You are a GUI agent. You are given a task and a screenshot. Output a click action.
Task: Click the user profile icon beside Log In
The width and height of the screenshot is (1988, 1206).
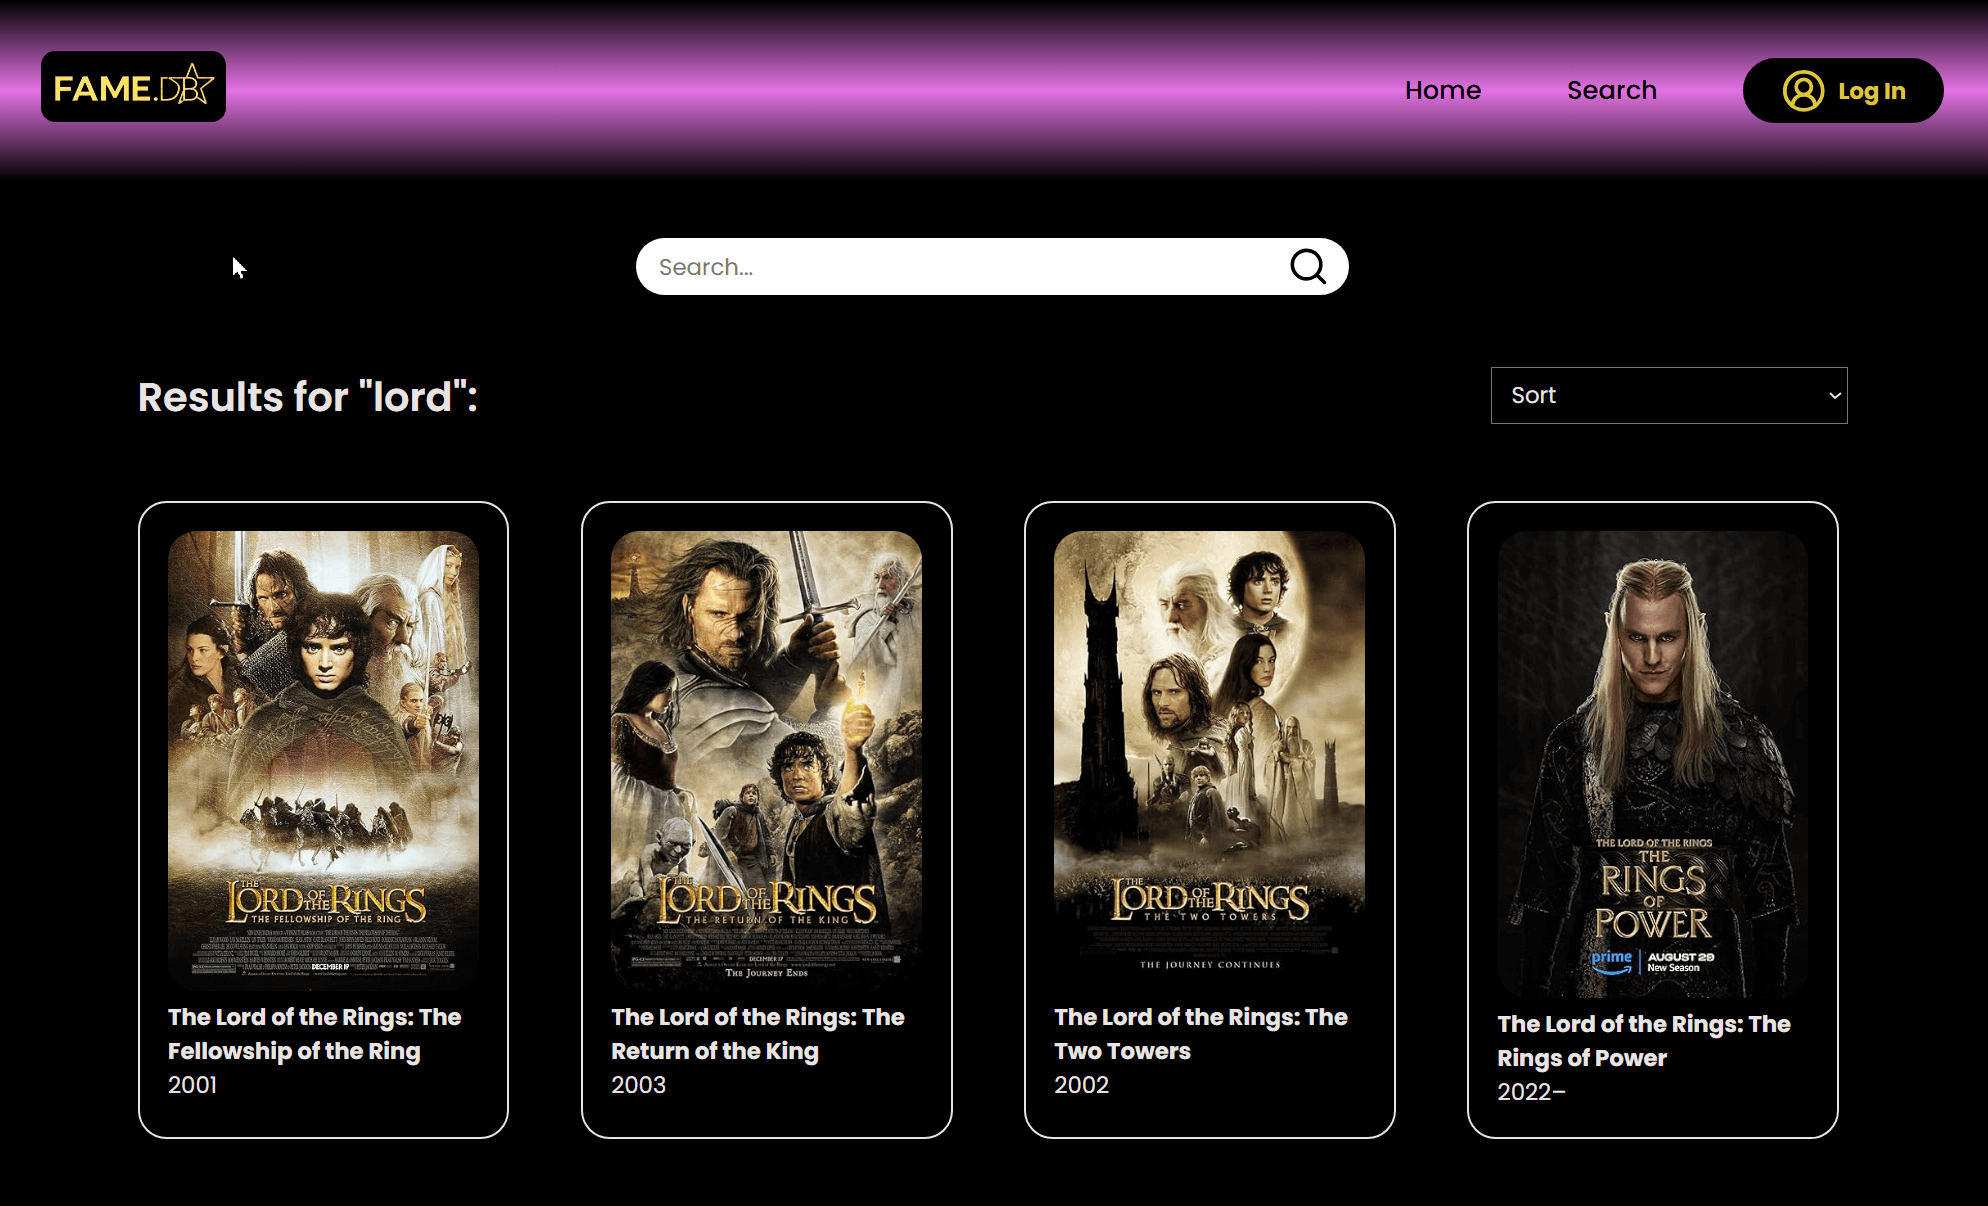1803,91
